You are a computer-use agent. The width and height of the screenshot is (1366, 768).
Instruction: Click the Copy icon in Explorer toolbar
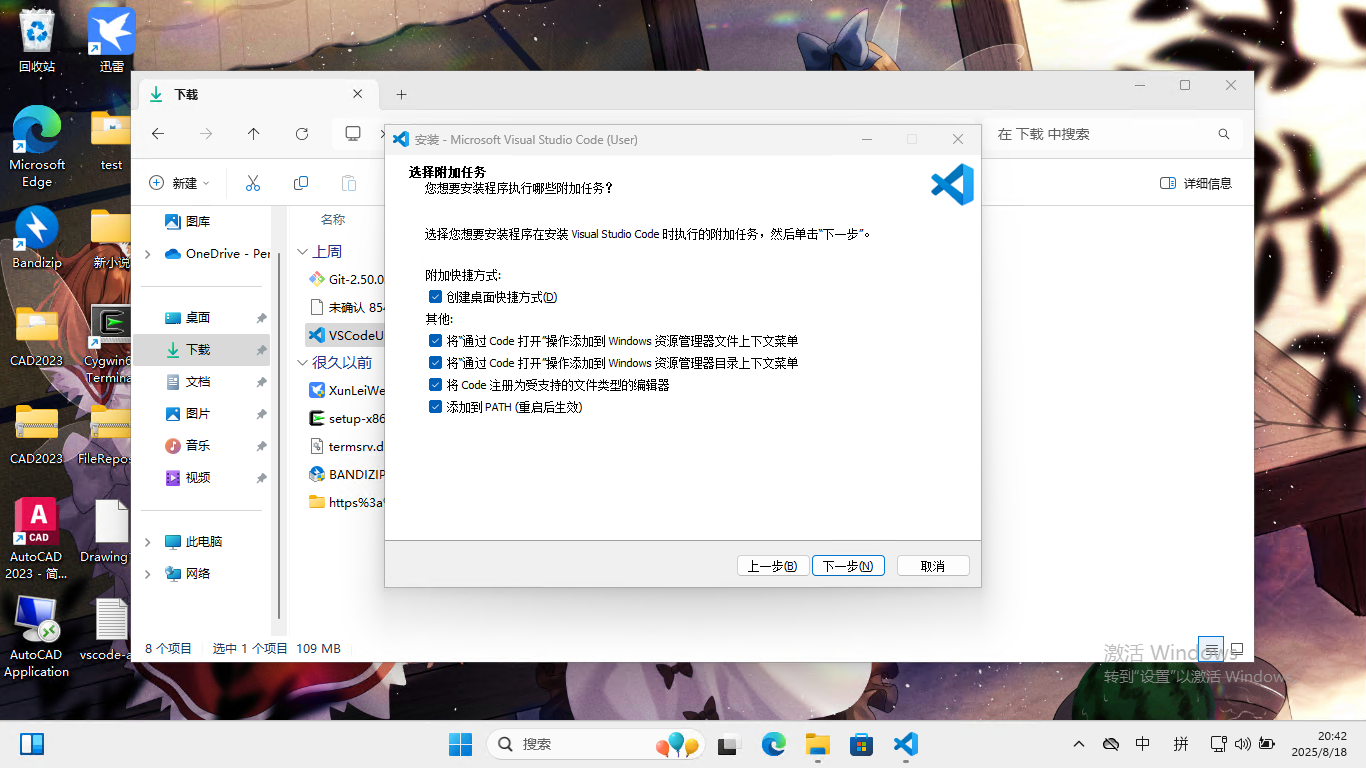tap(300, 182)
